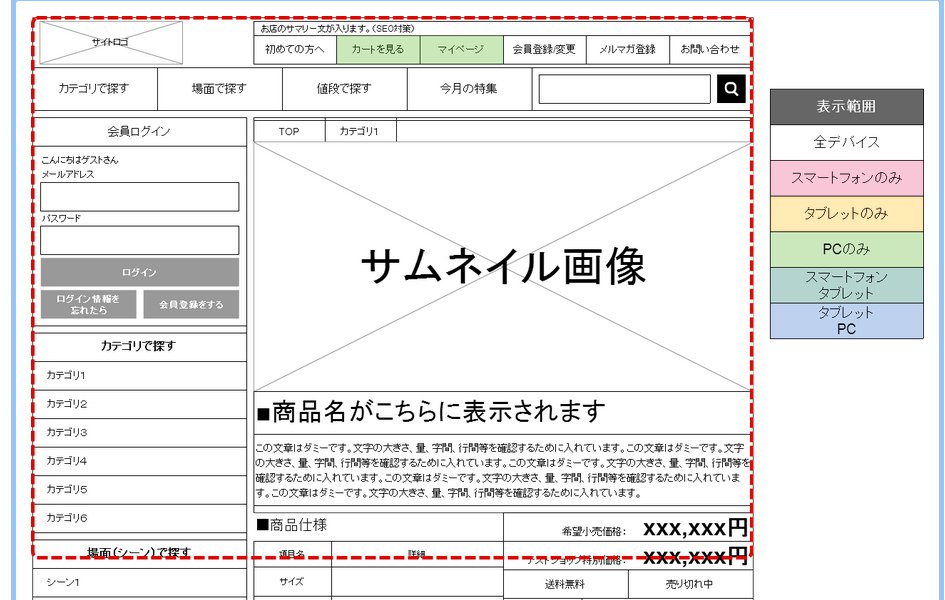Select the カテゴリで探す main tab

95,89
